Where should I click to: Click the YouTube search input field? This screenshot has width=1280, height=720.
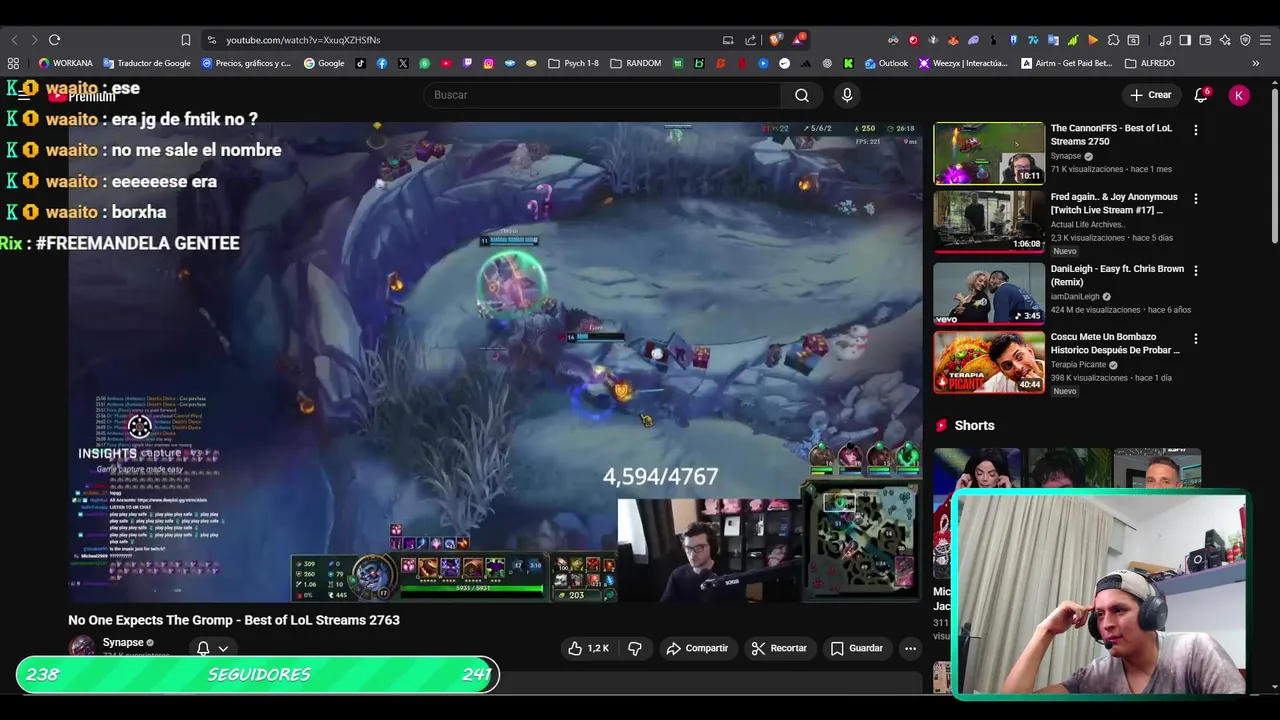tap(603, 95)
